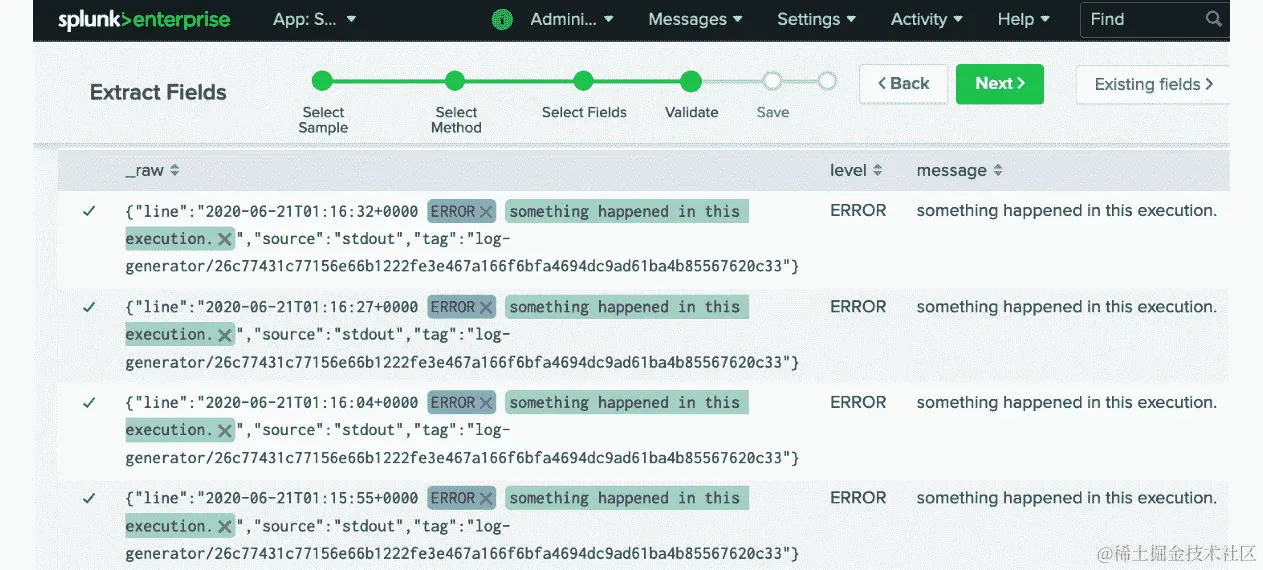Click the Extract Fields page title

coord(158,92)
